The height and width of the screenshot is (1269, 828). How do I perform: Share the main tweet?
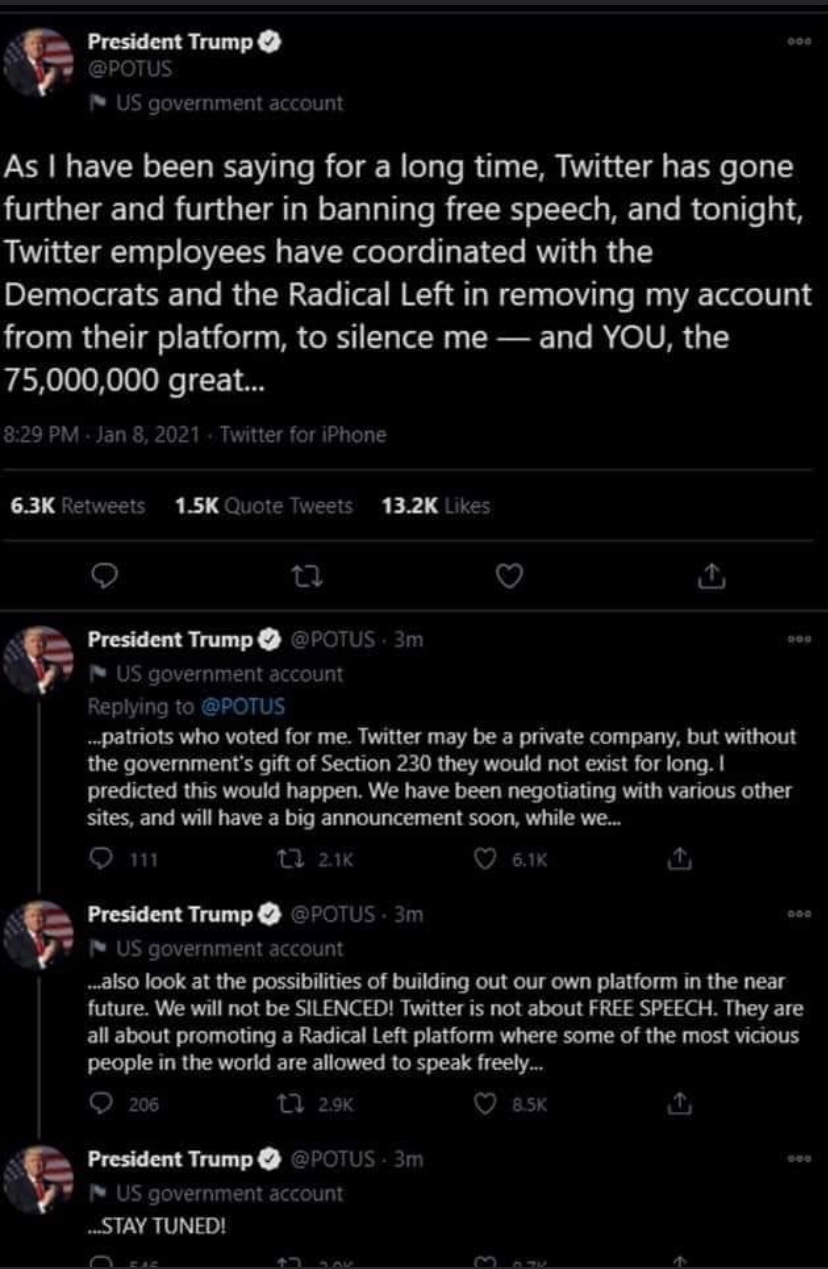pos(708,576)
